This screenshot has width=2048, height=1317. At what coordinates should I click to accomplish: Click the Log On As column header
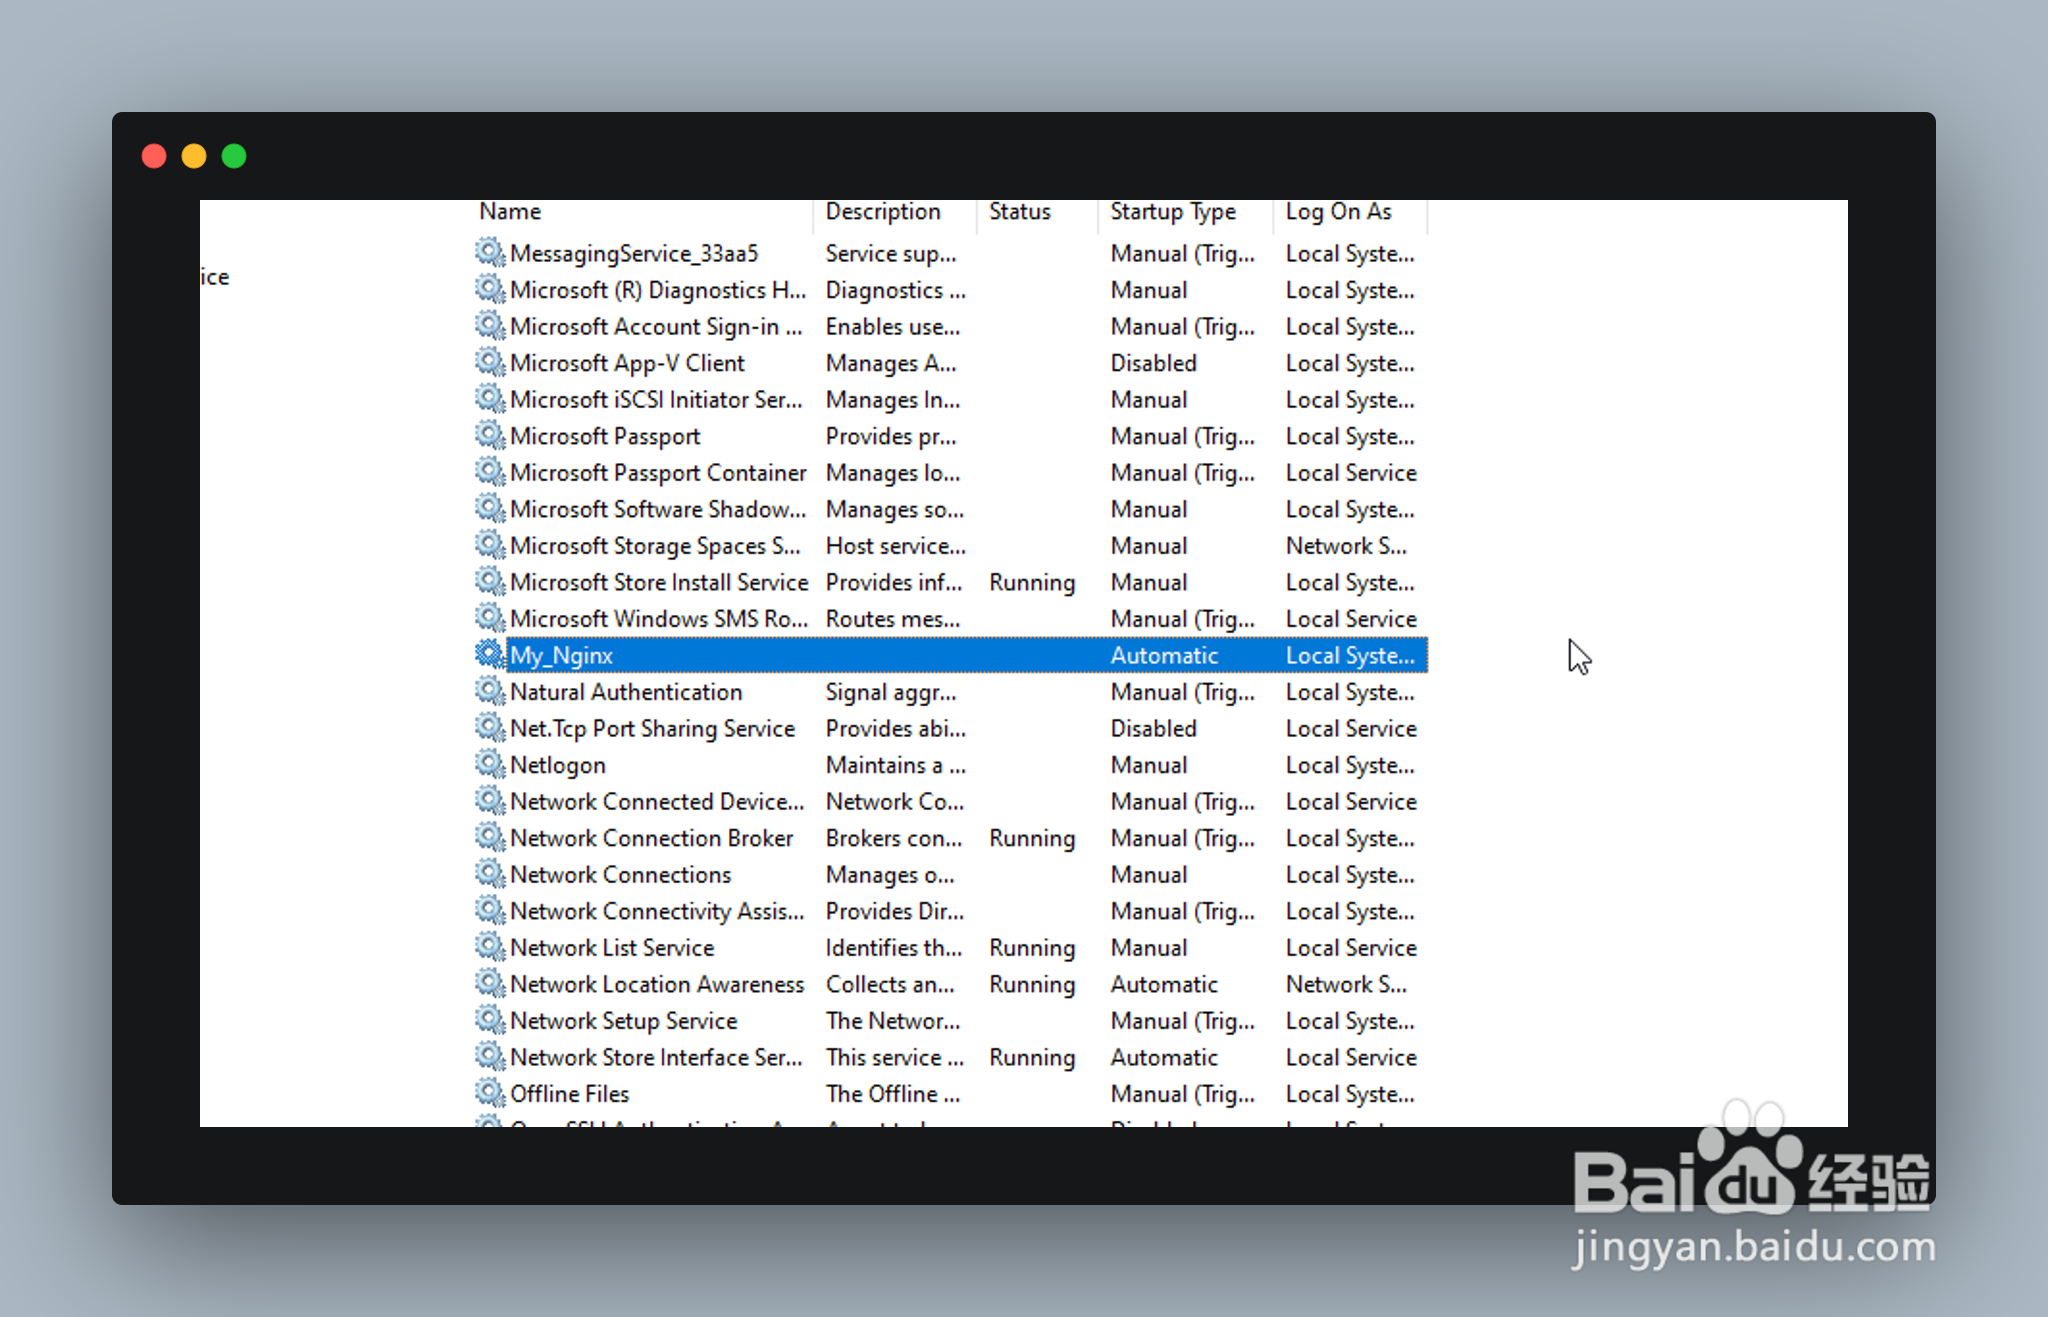tap(1338, 212)
